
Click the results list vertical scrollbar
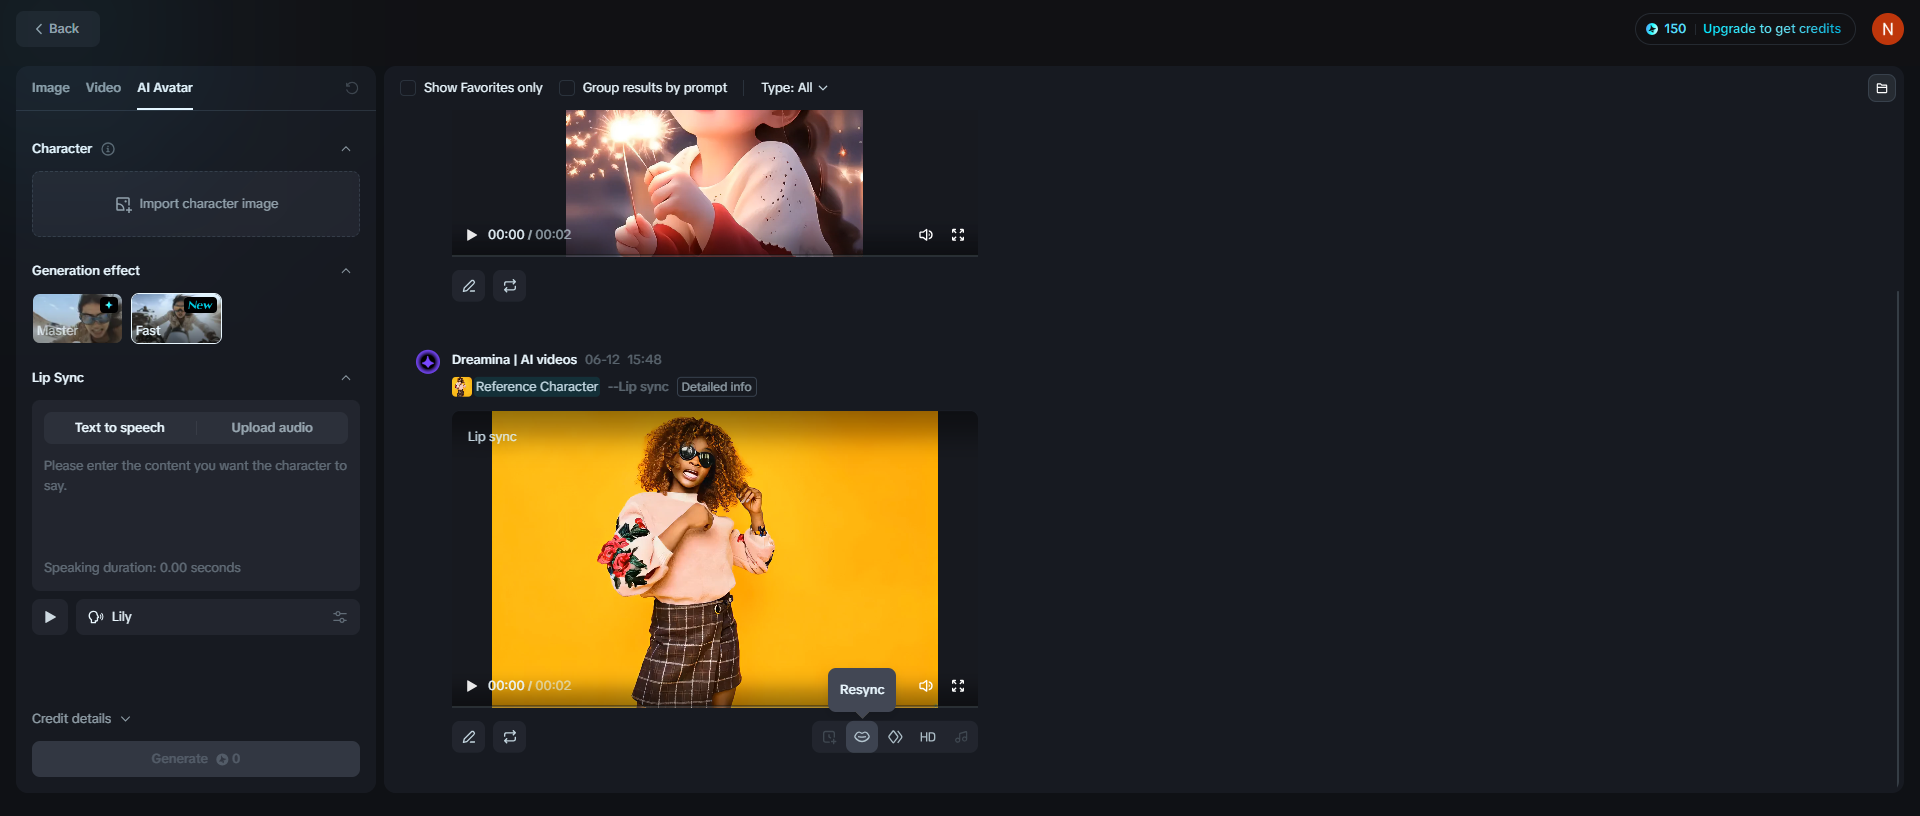tap(1897, 540)
